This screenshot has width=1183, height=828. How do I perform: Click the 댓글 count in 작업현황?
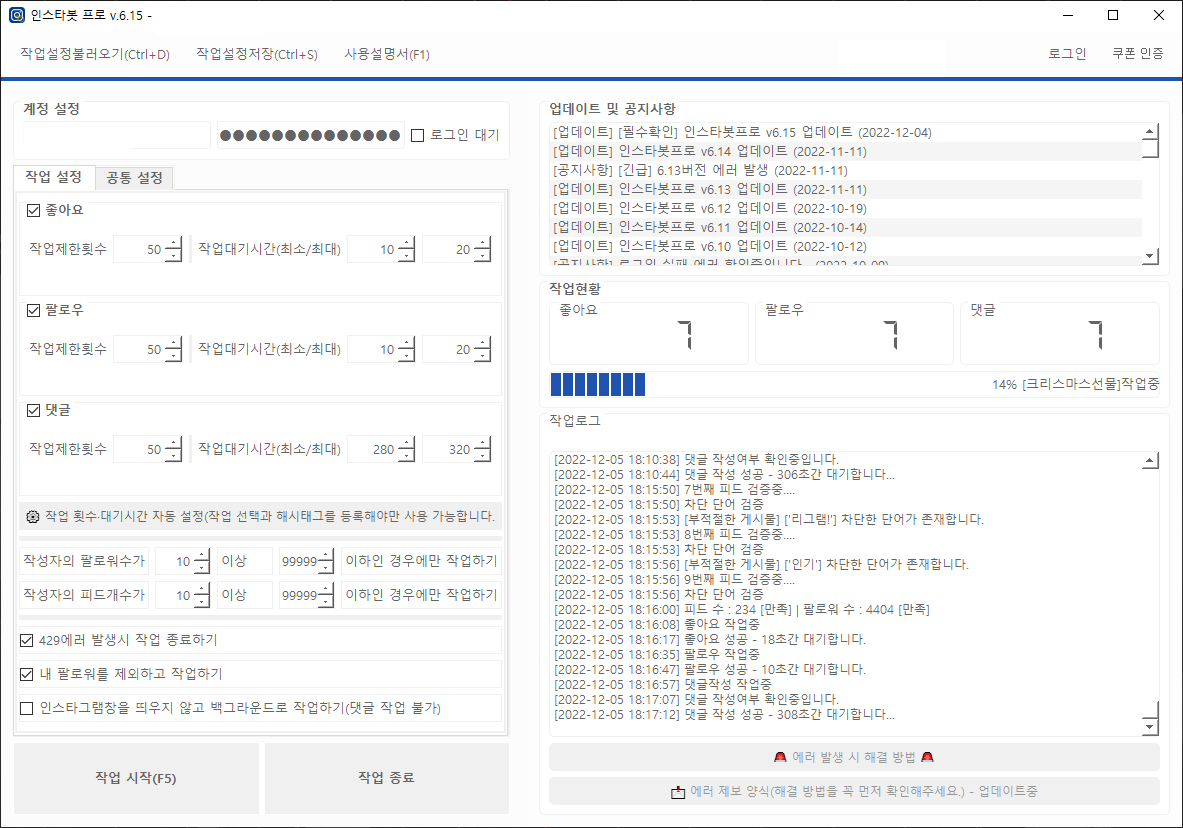click(x=1095, y=335)
